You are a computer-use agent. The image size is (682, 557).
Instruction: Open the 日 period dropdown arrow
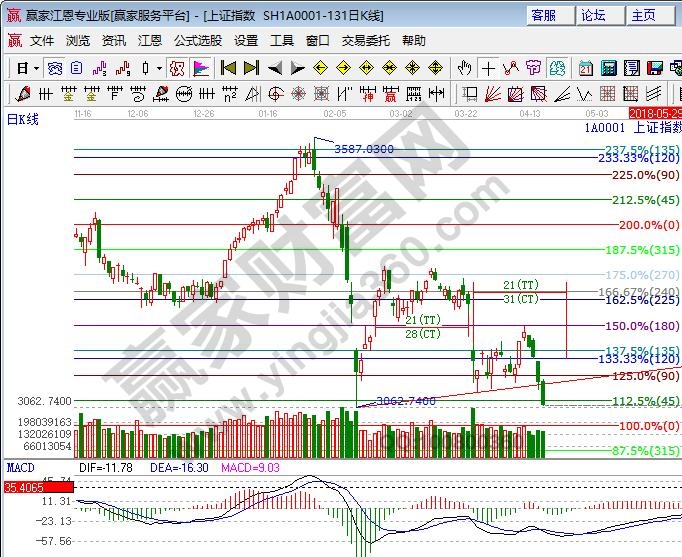[x=37, y=68]
